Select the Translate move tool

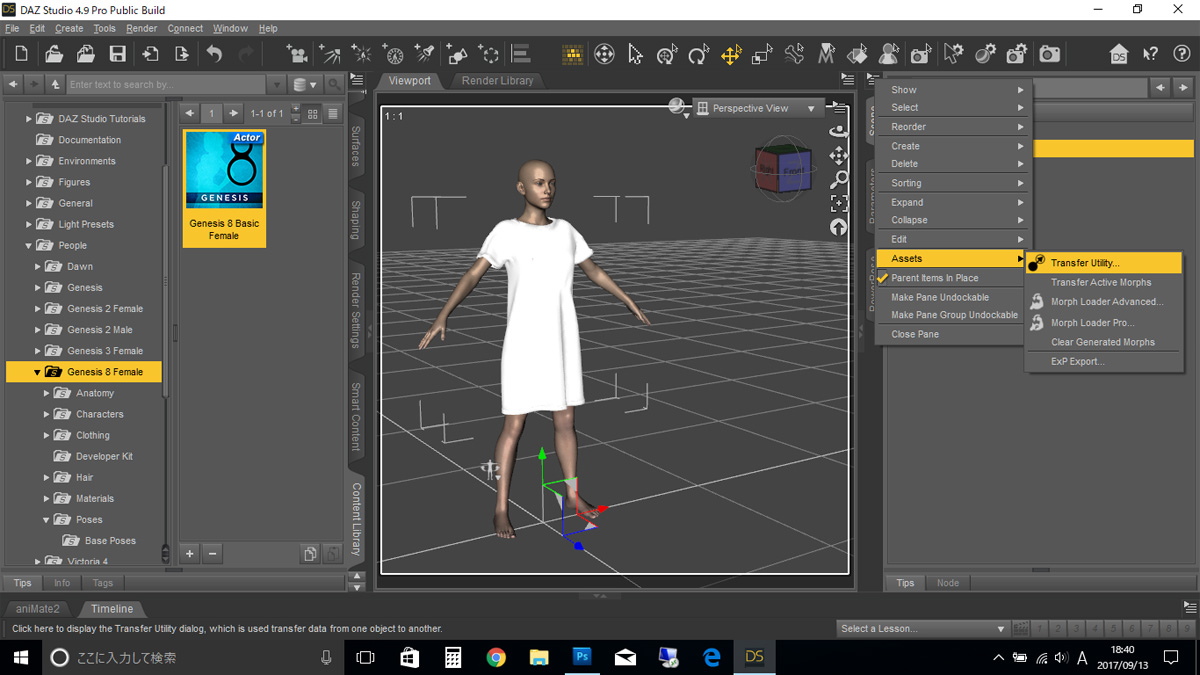pyautogui.click(x=730, y=54)
